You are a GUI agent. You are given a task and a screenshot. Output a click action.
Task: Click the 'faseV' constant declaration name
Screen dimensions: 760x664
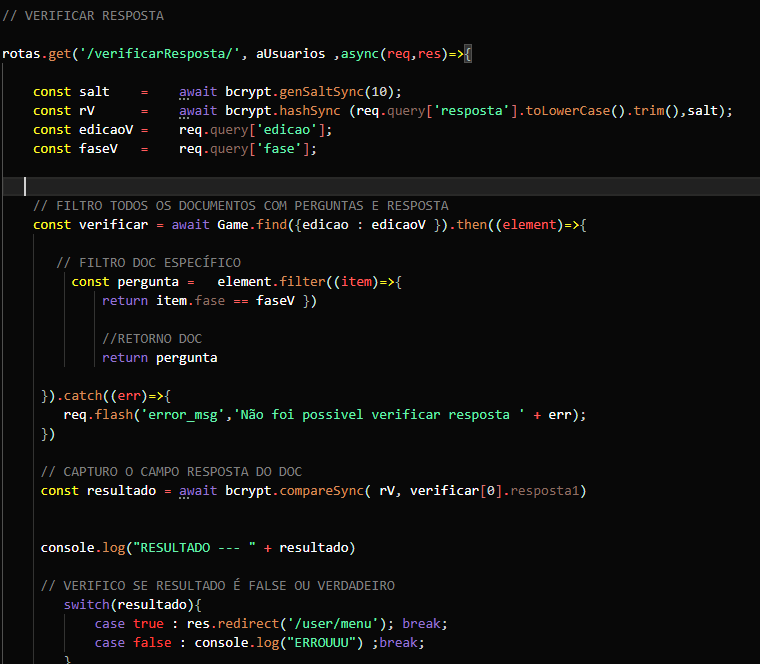tap(98, 149)
